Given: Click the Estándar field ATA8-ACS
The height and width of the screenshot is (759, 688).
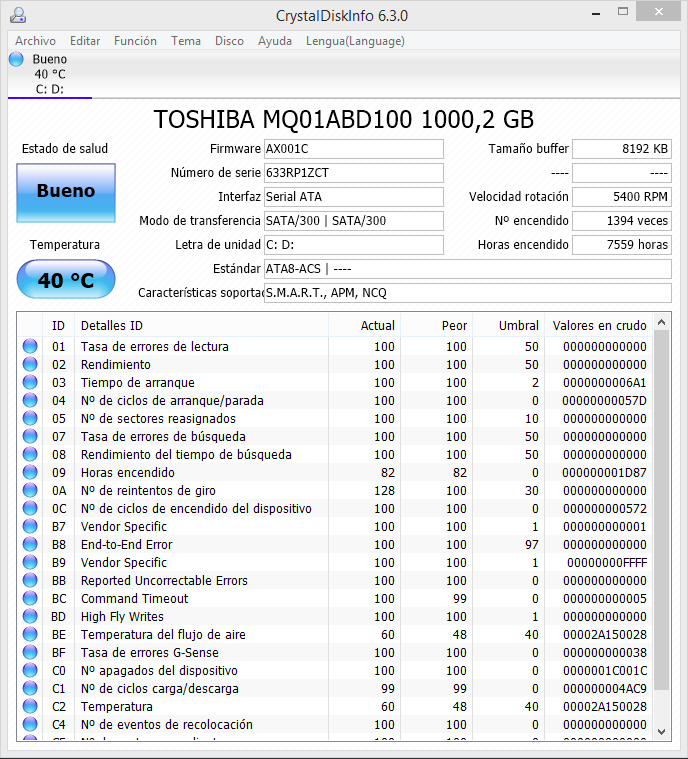Looking at the screenshot, I should 468,269.
